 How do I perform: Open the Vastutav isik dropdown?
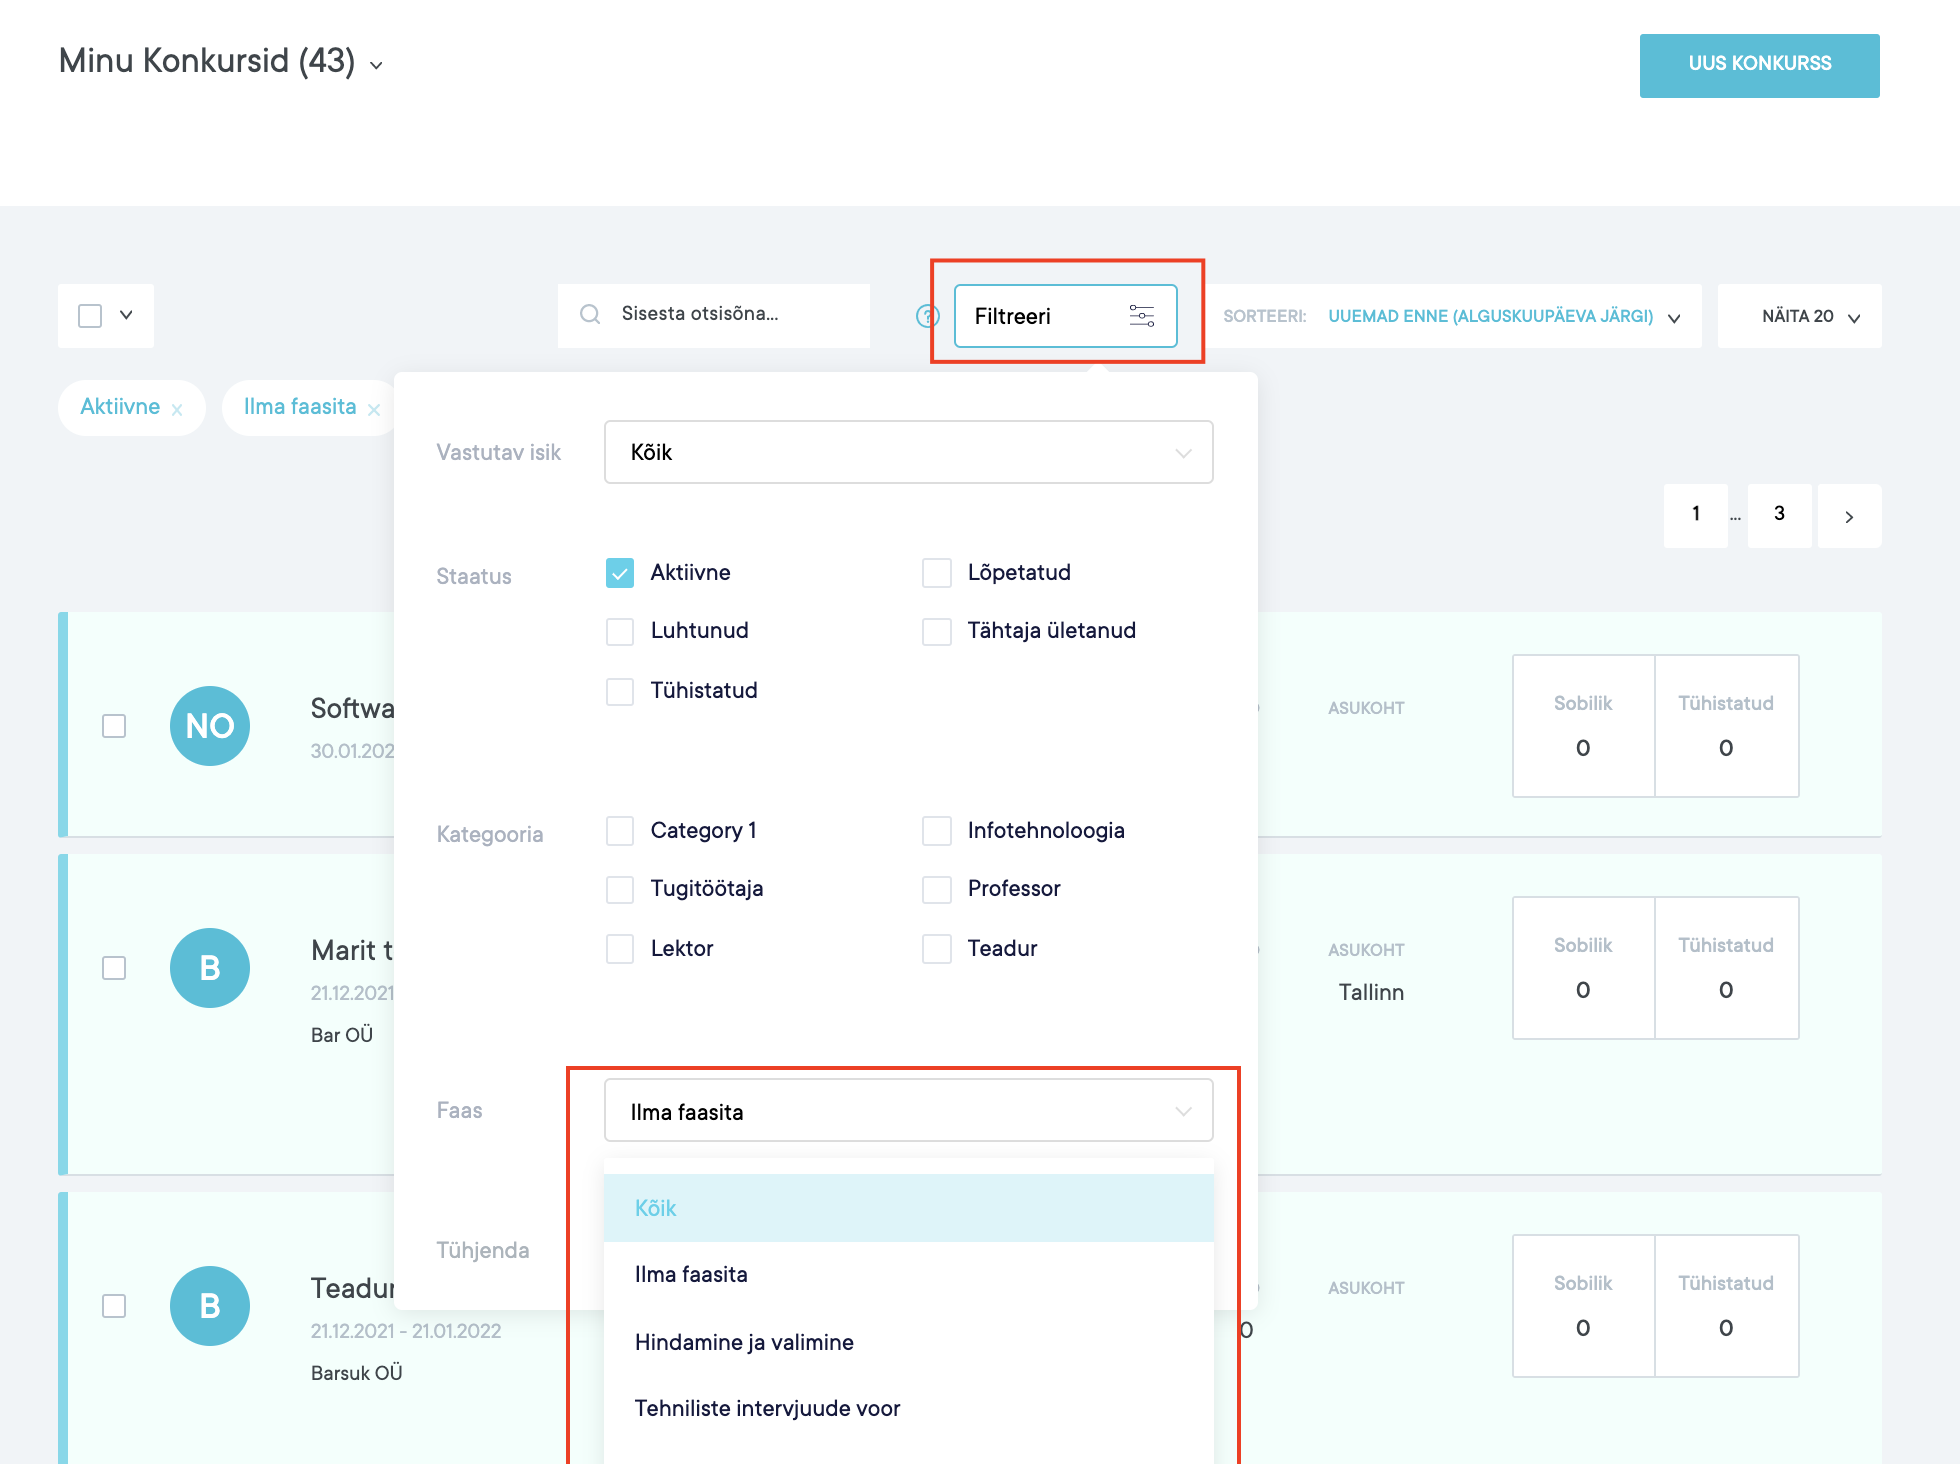908,453
